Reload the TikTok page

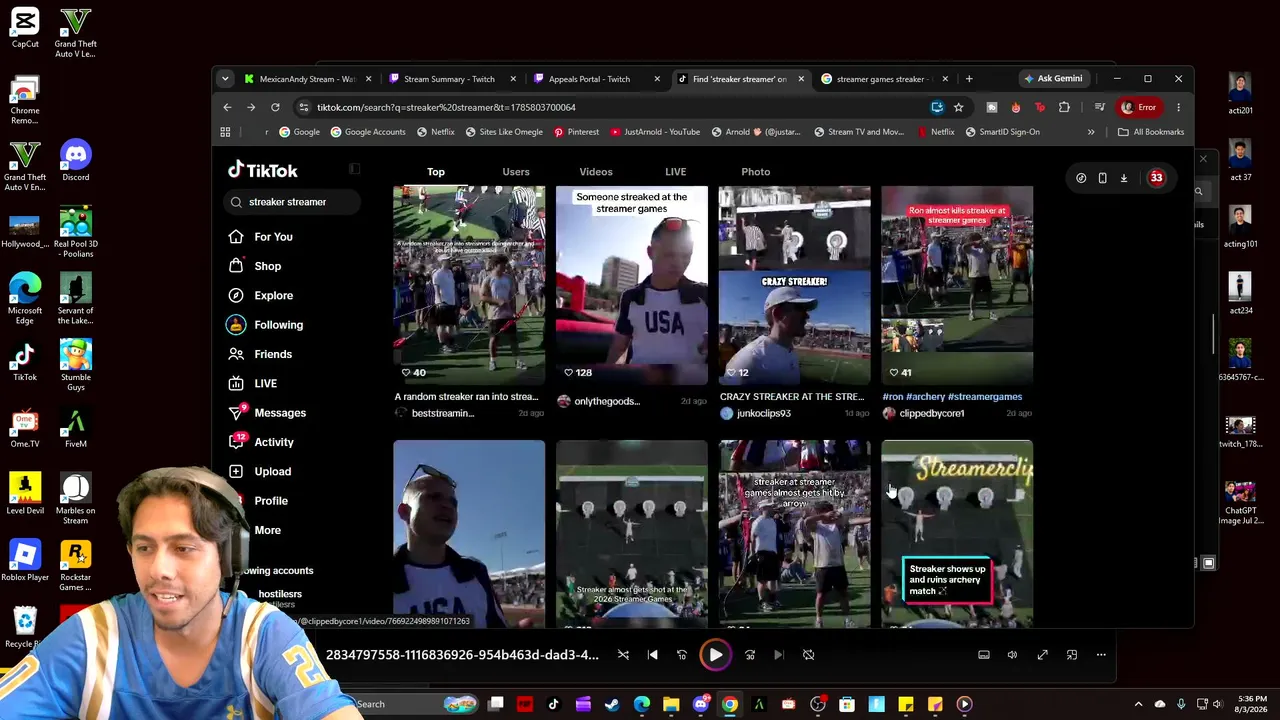(x=275, y=107)
